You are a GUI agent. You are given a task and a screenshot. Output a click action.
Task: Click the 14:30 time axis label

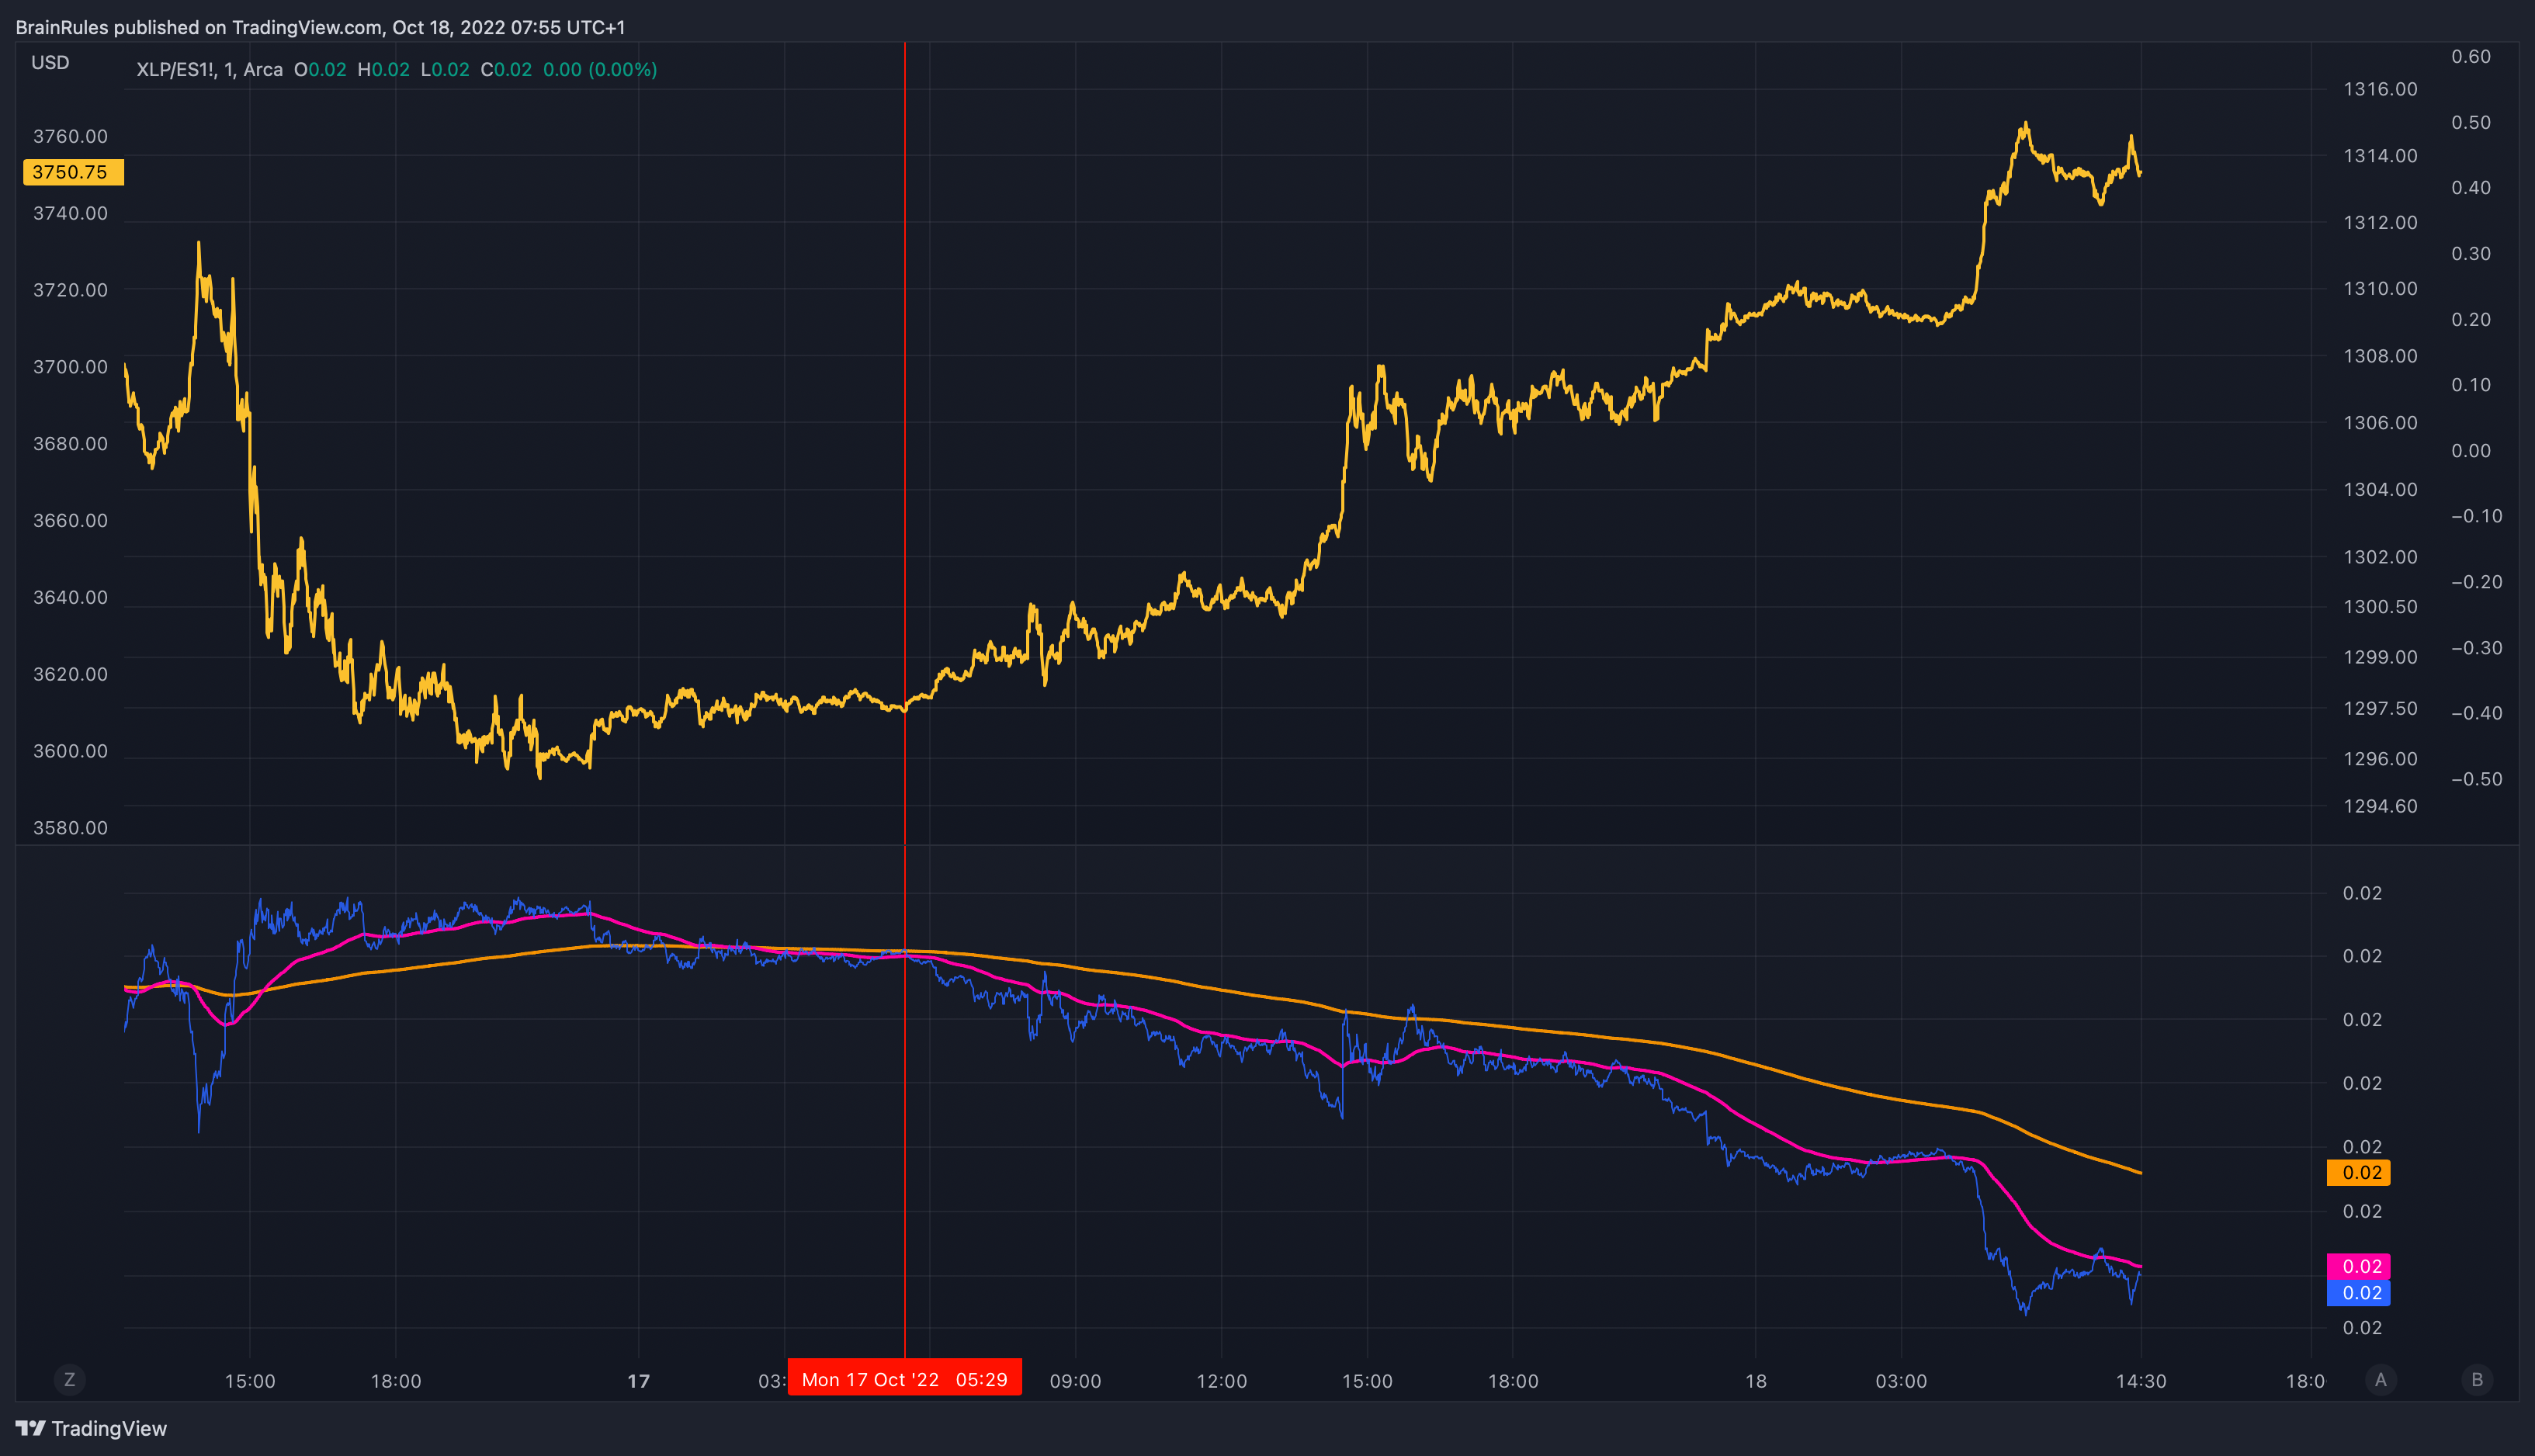tap(2141, 1381)
